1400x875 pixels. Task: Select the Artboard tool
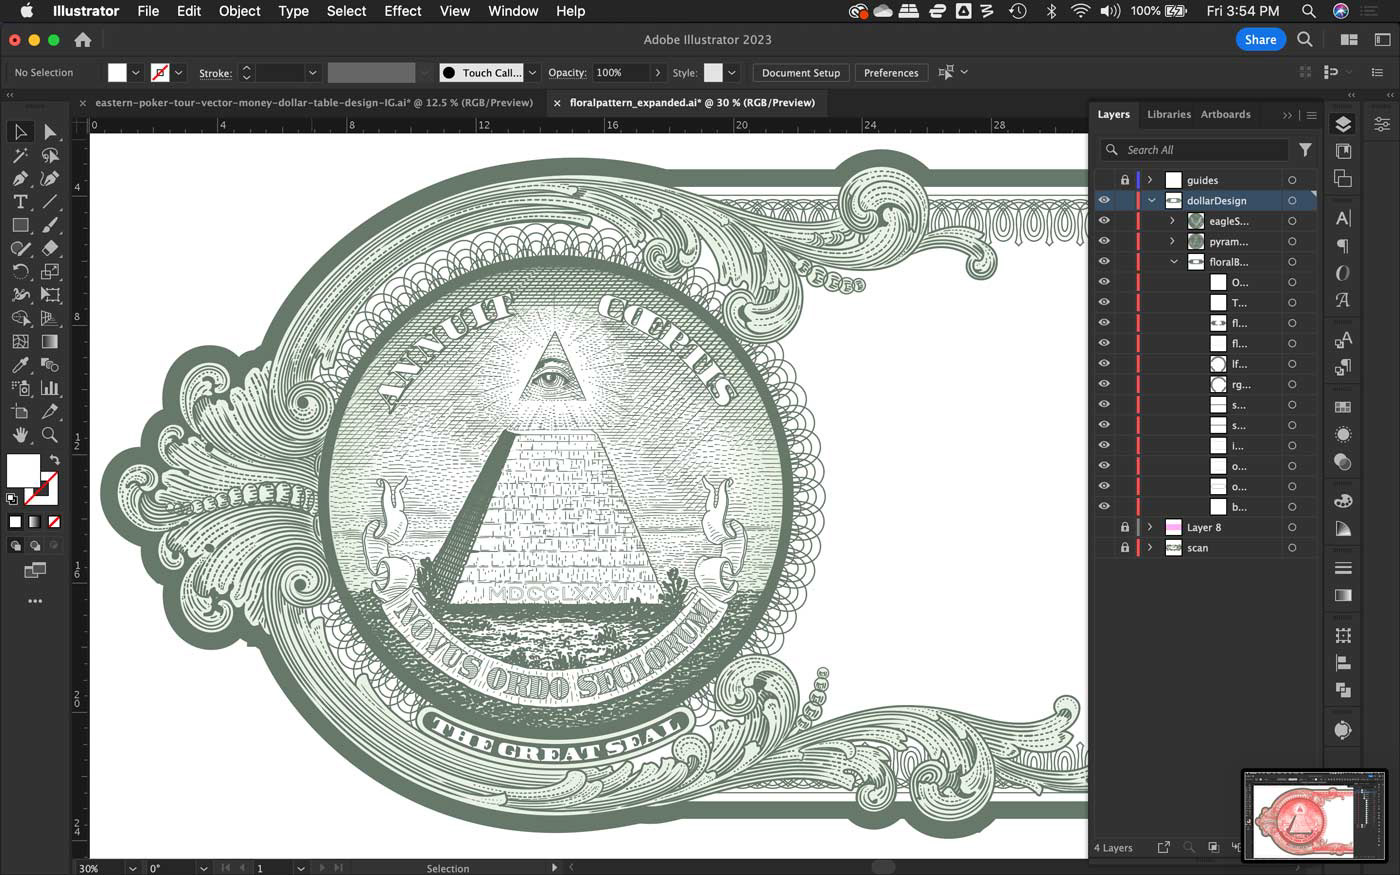[20, 411]
